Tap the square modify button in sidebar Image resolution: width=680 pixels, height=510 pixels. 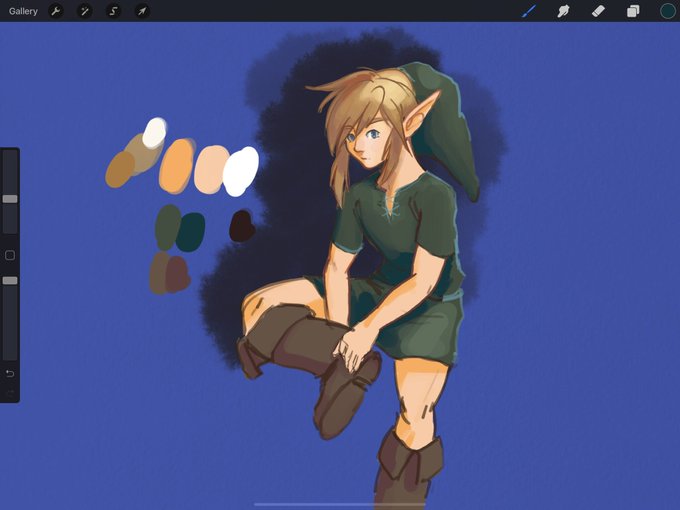10,255
